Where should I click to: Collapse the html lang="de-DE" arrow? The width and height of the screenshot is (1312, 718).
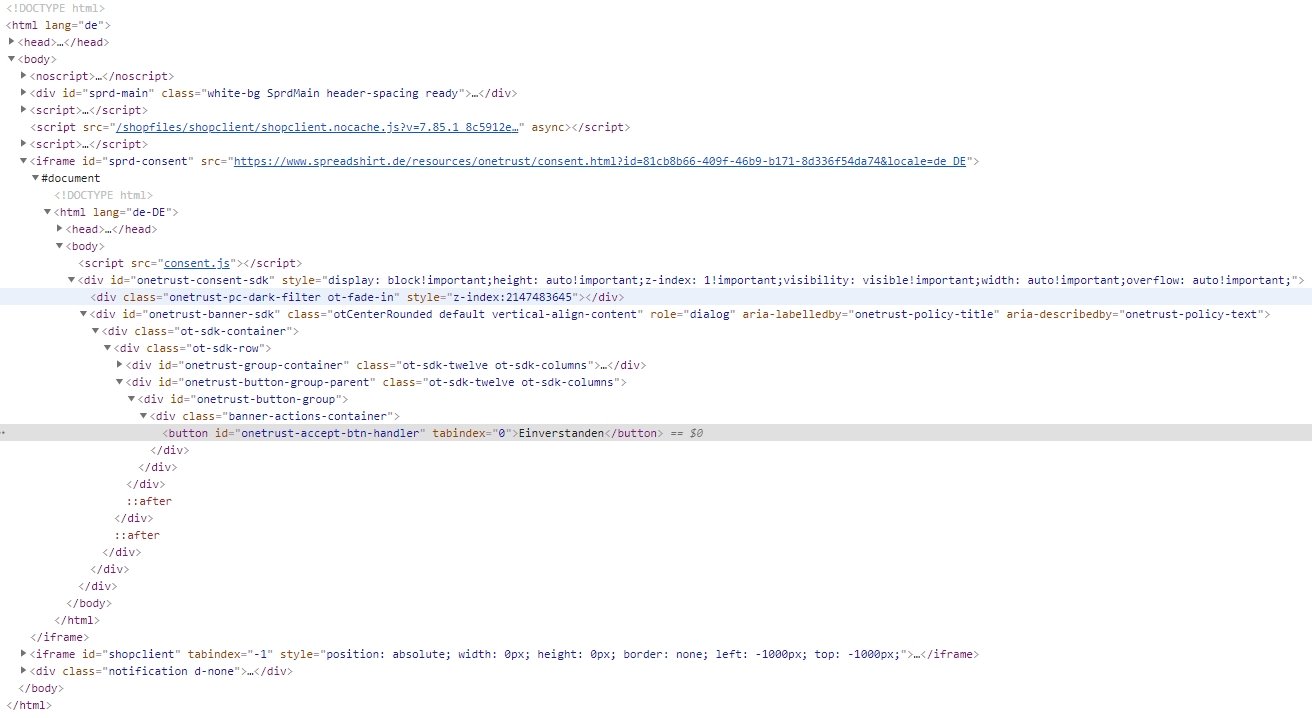(x=47, y=212)
